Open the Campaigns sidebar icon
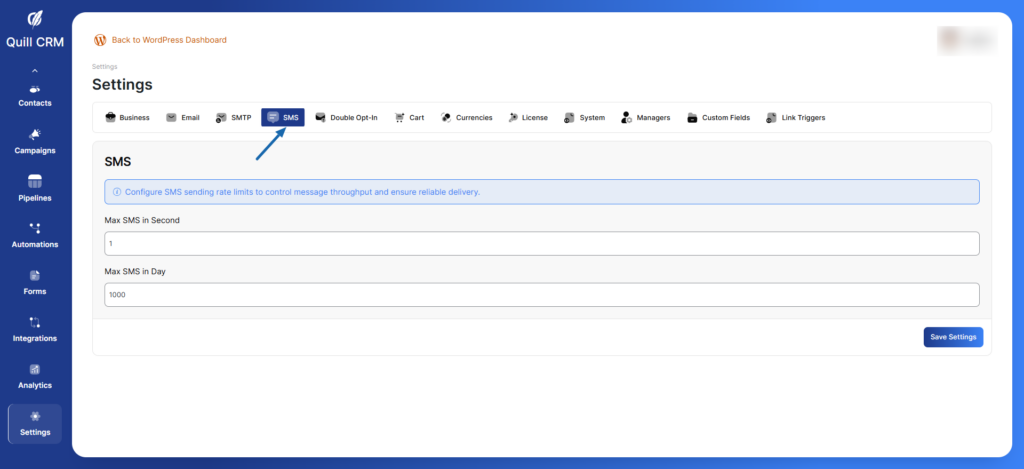The height and width of the screenshot is (469, 1024). tap(35, 141)
